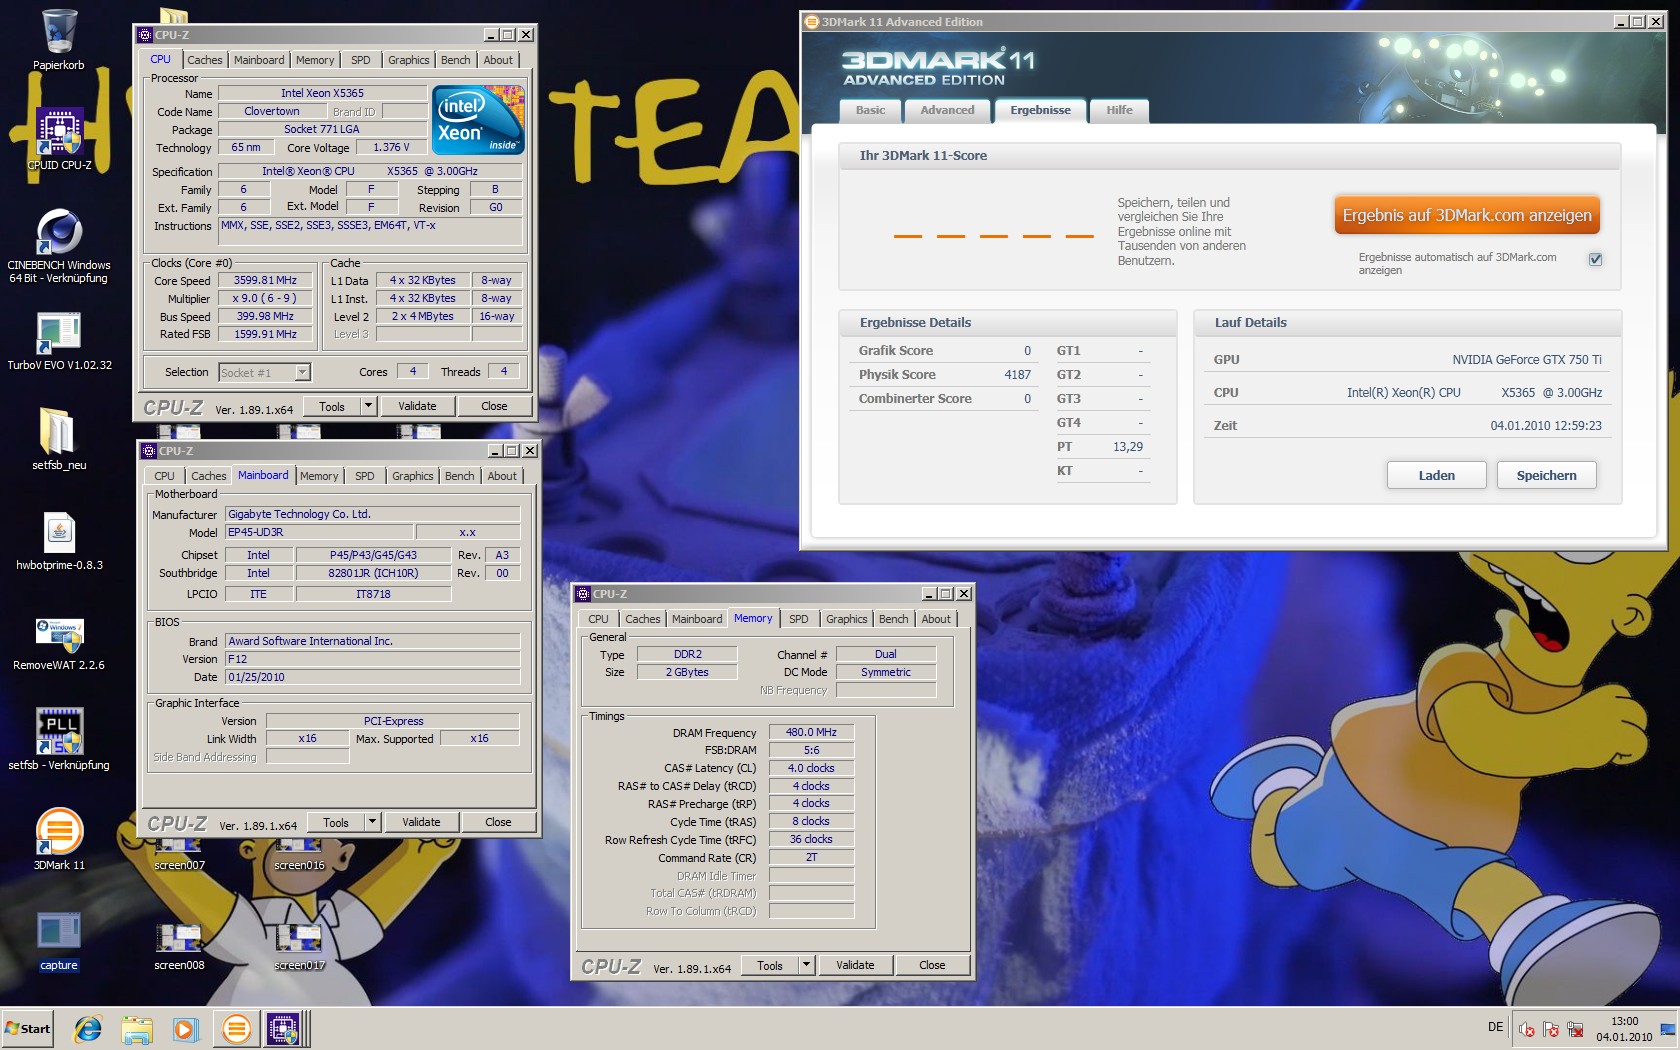The height and width of the screenshot is (1050, 1680).
Task: Open hwbotprime-0.8.3 file icon
Action: [x=59, y=540]
